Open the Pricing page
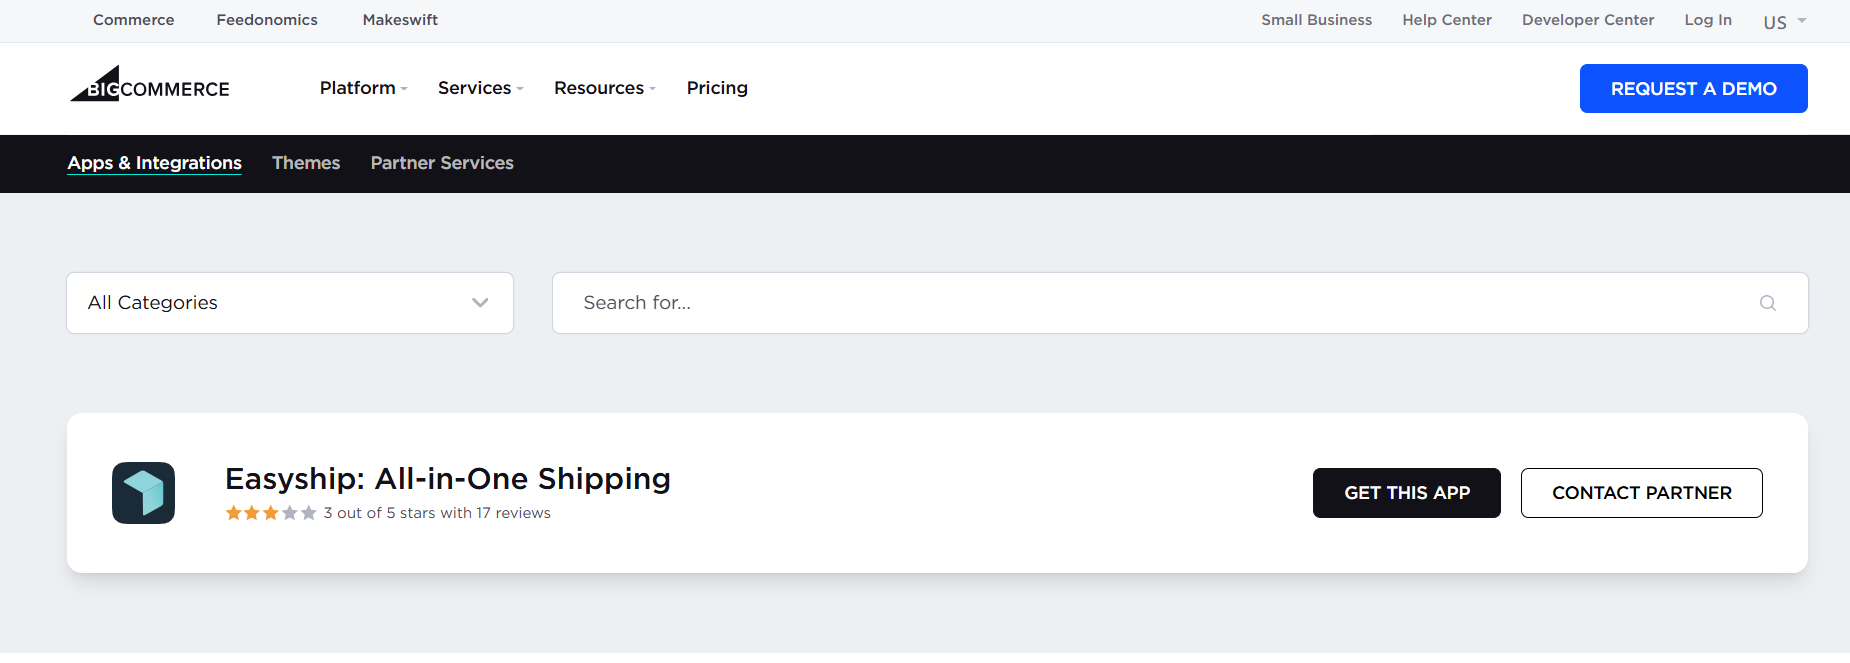Screen dimensions: 1850x663 [717, 88]
